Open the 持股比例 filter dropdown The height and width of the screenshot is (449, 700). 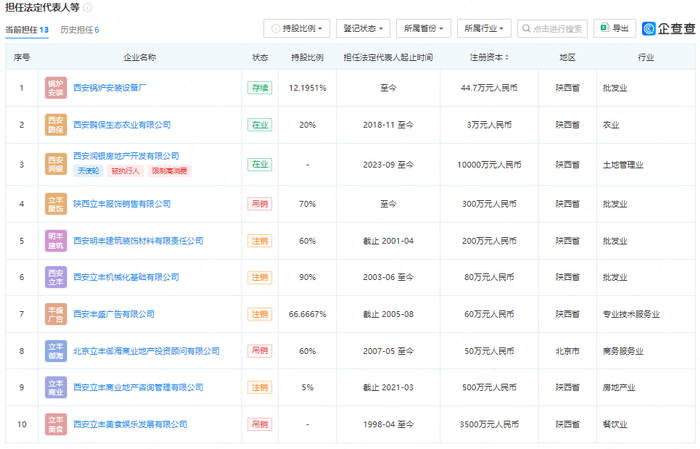coord(296,29)
